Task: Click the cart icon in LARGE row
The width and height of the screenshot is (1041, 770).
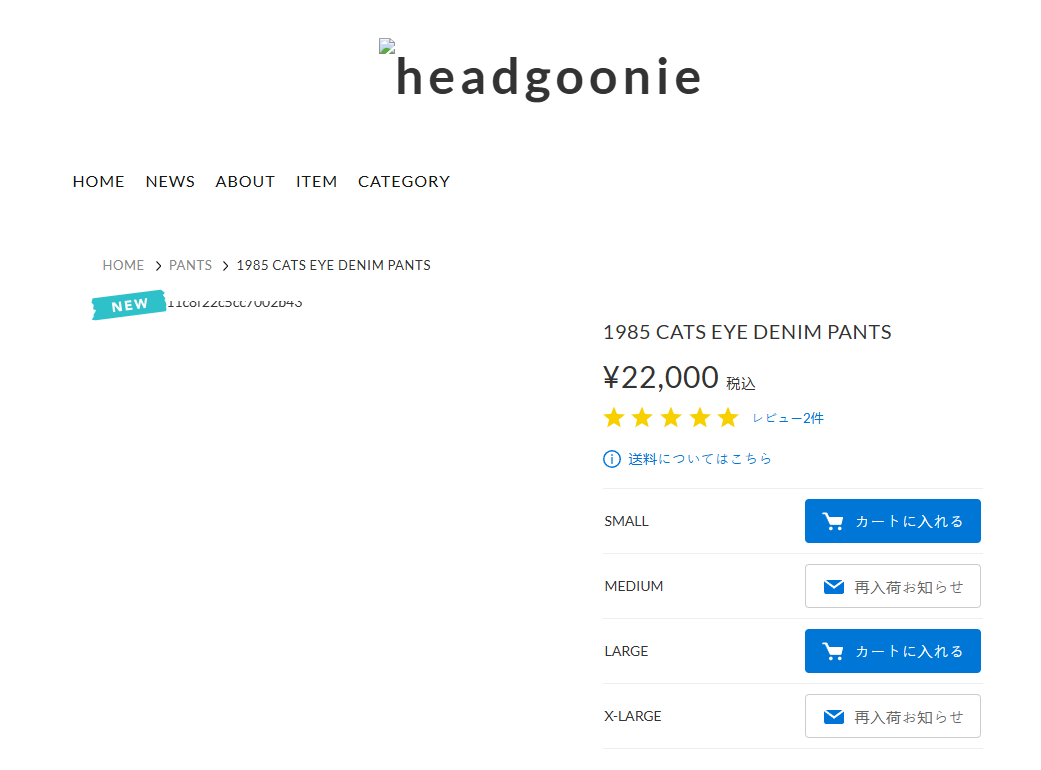Action: pos(833,651)
